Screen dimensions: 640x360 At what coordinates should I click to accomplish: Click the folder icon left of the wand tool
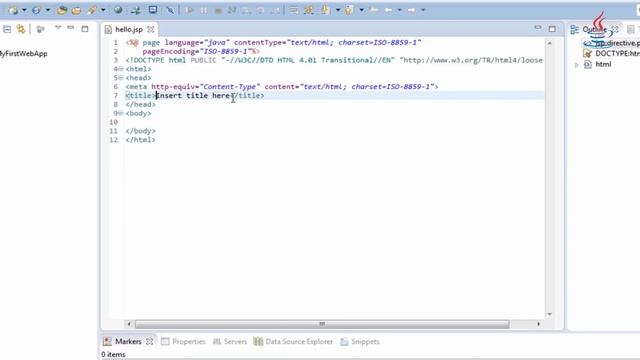pos(76,10)
